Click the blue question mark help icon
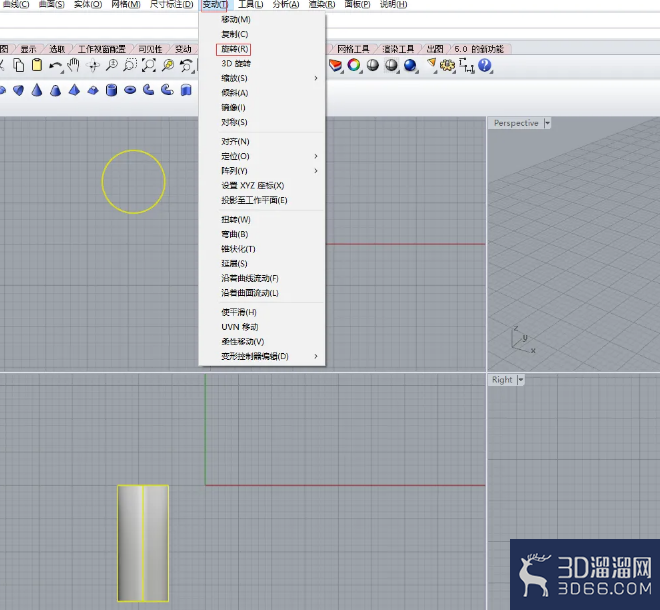 (485, 65)
